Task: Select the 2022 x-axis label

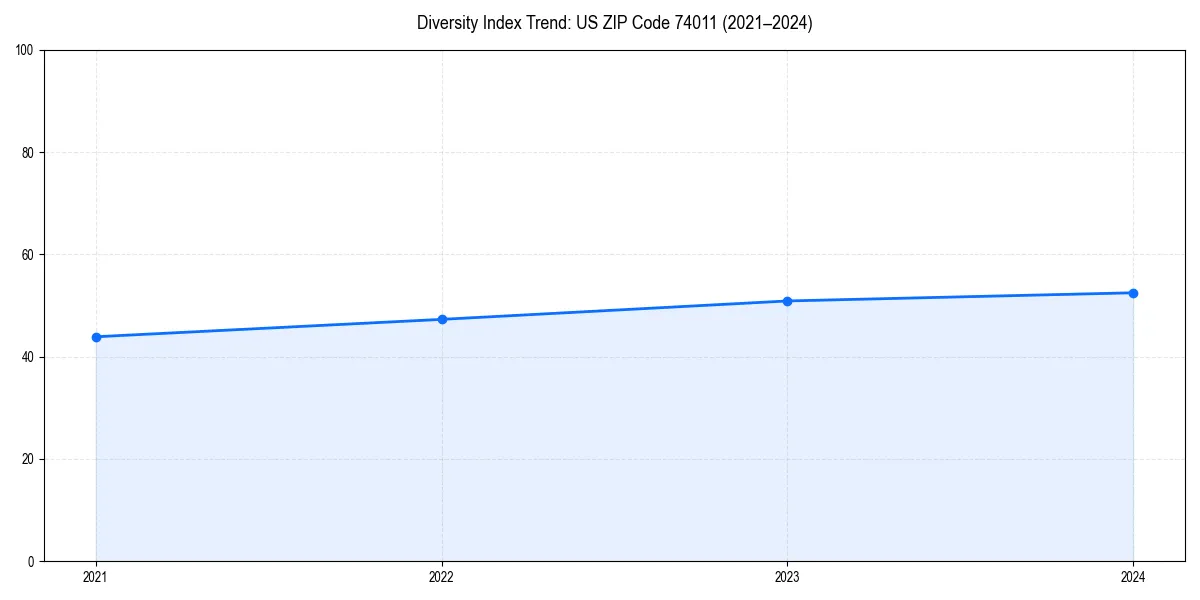Action: (x=441, y=577)
